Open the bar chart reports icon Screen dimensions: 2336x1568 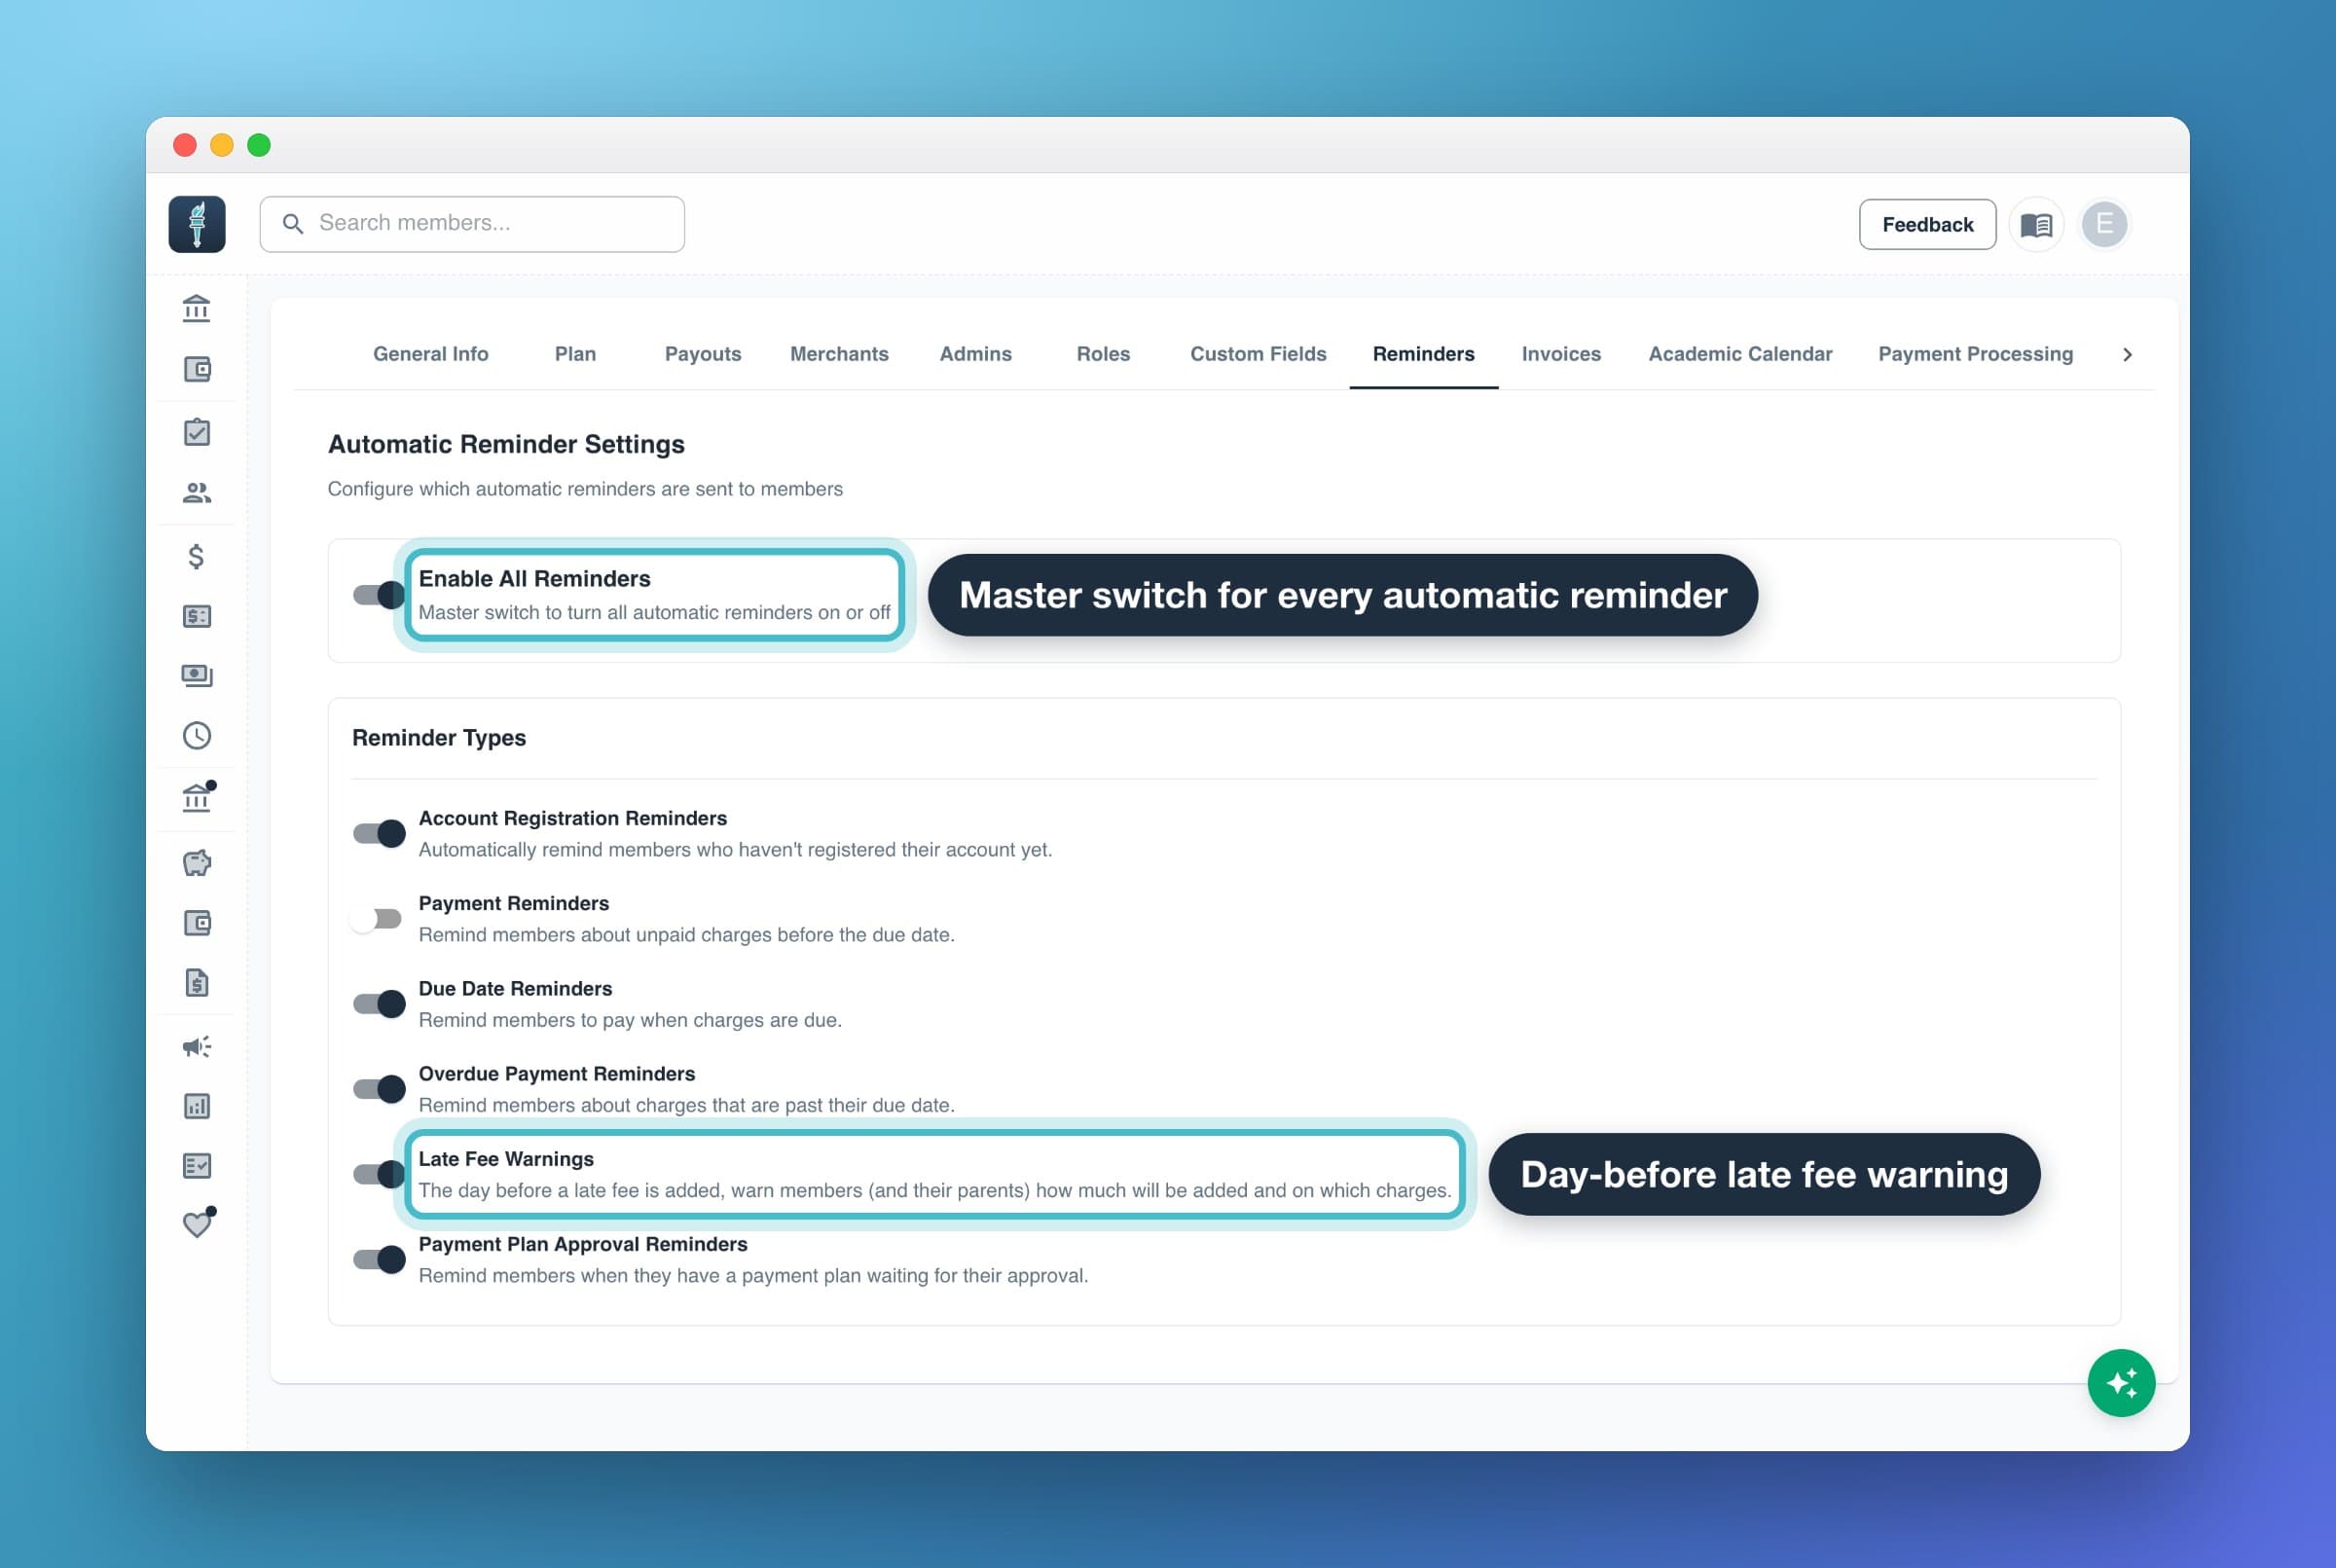[x=197, y=1106]
